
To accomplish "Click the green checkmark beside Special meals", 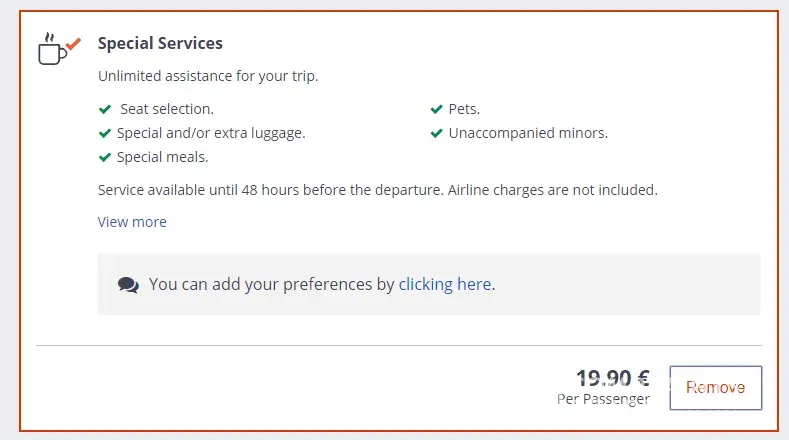I will [x=104, y=157].
